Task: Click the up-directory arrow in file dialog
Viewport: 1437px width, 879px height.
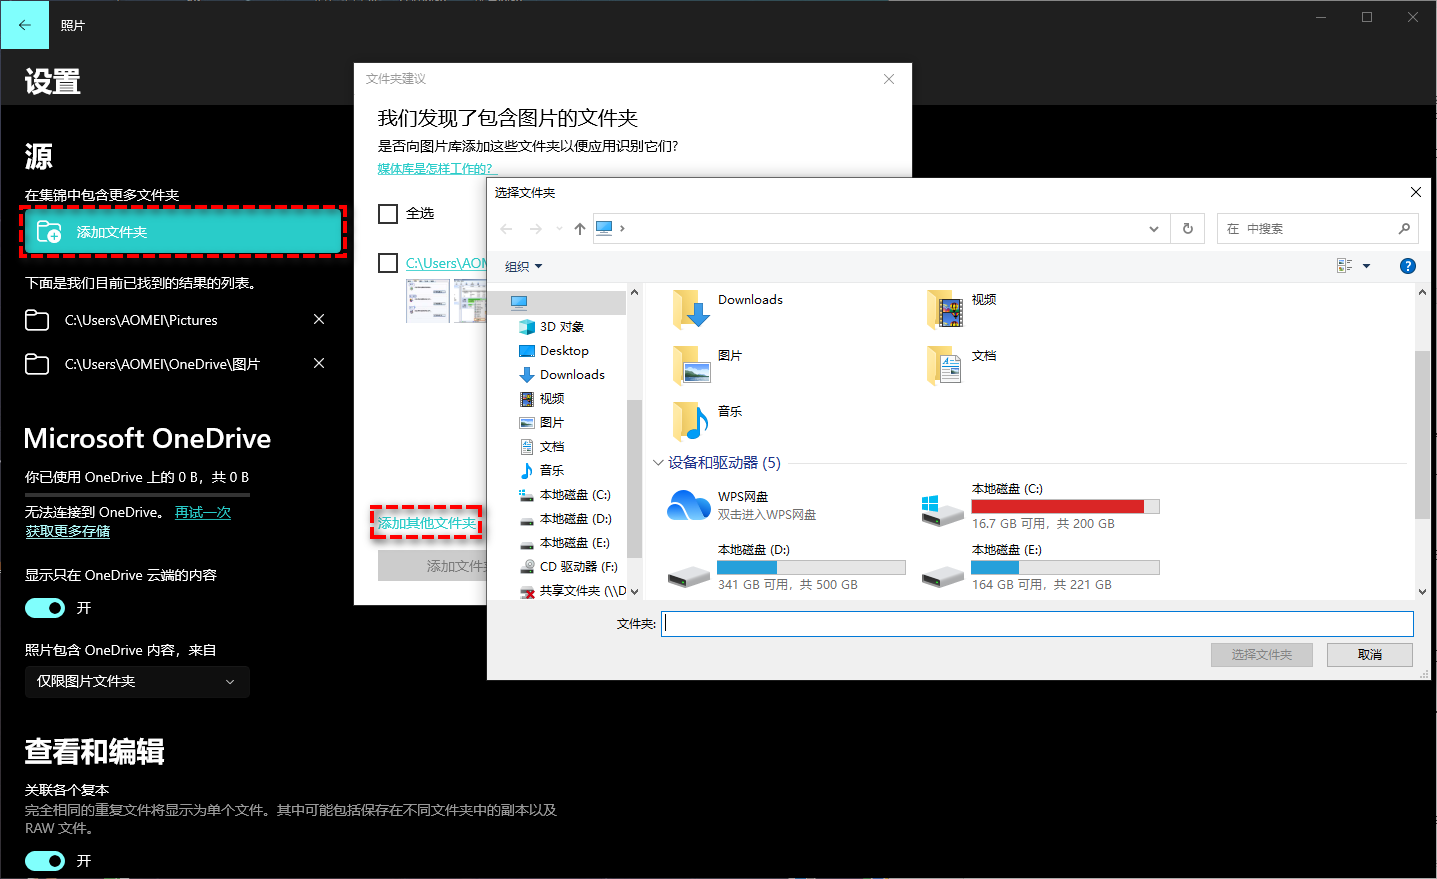Action: coord(580,229)
